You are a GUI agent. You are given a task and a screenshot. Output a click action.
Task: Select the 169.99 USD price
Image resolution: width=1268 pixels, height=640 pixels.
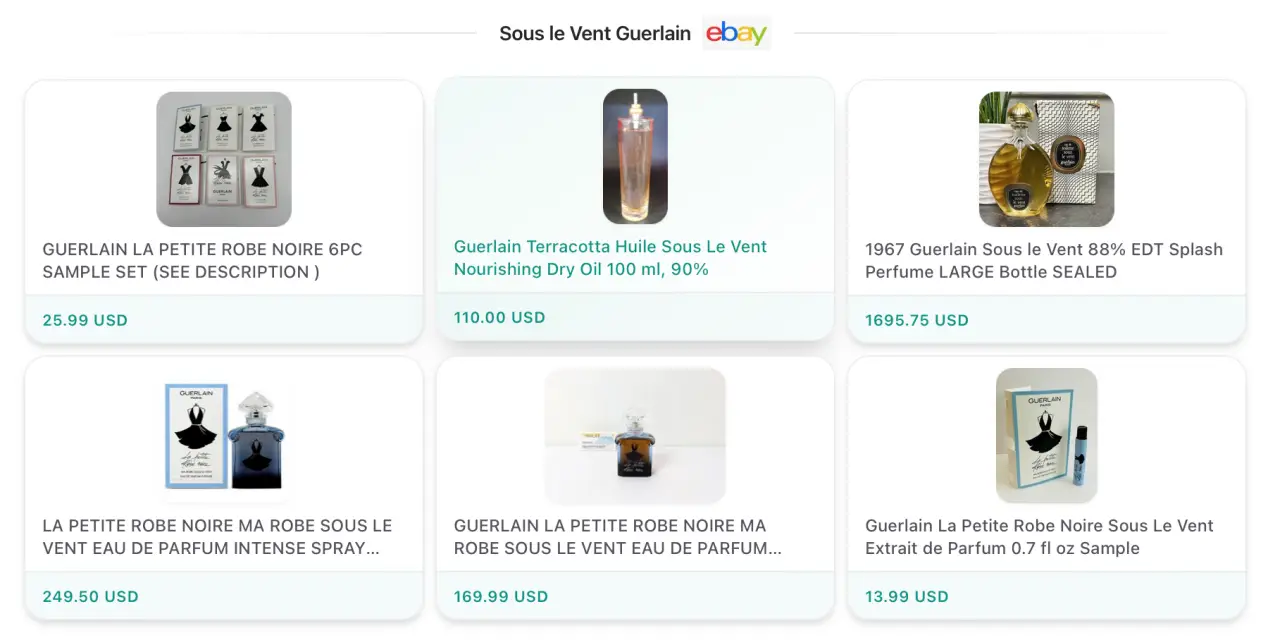(x=501, y=597)
